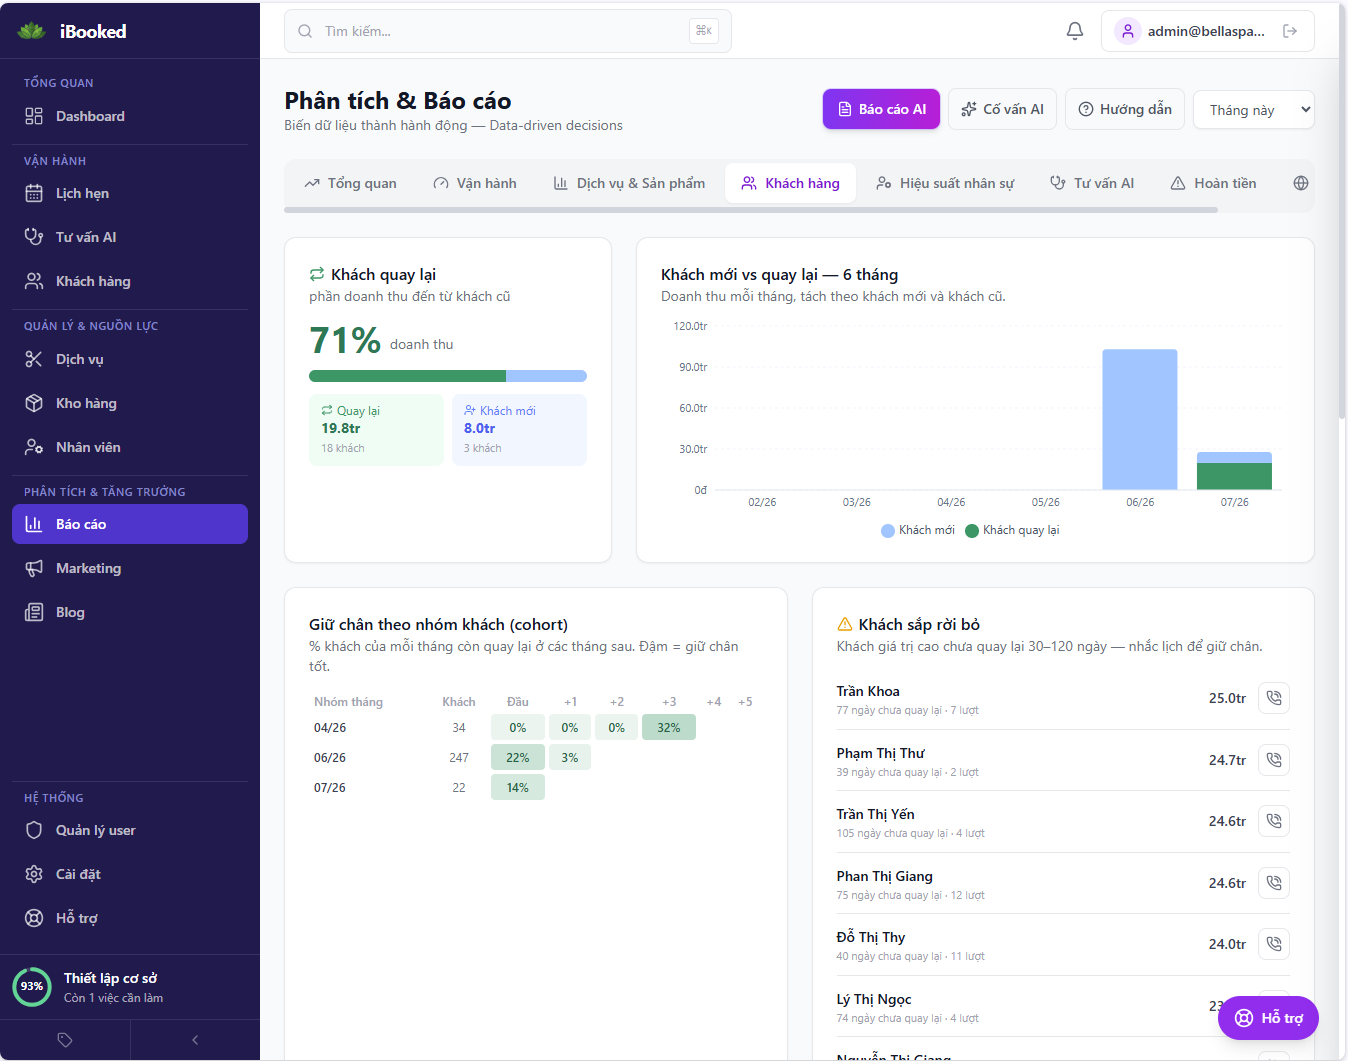Switch to the Tổng quan tab
Viewport: 1348px width, 1061px height.
[350, 183]
